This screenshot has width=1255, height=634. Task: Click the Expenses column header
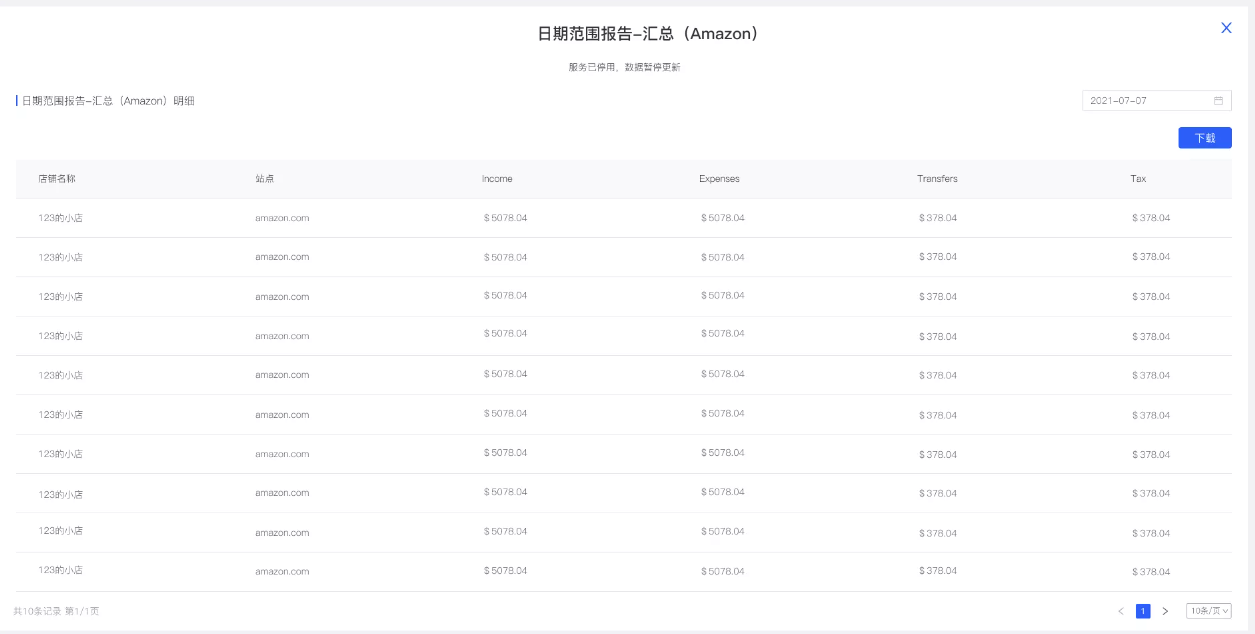[719, 179]
